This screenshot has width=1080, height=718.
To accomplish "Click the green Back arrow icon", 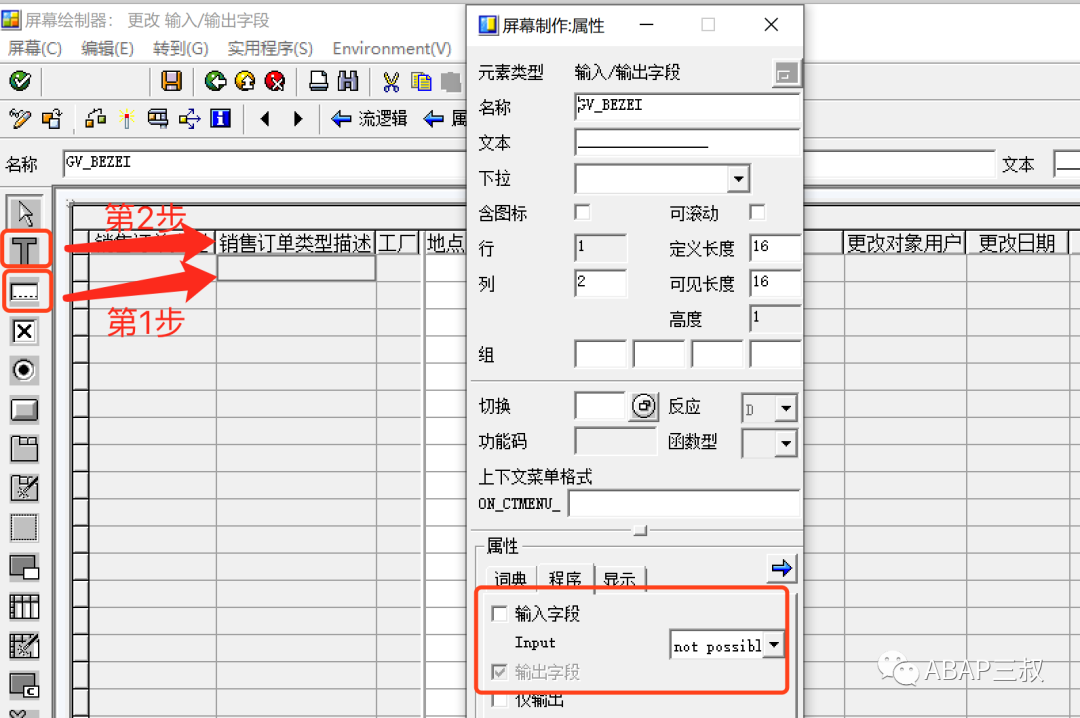I will tap(216, 81).
